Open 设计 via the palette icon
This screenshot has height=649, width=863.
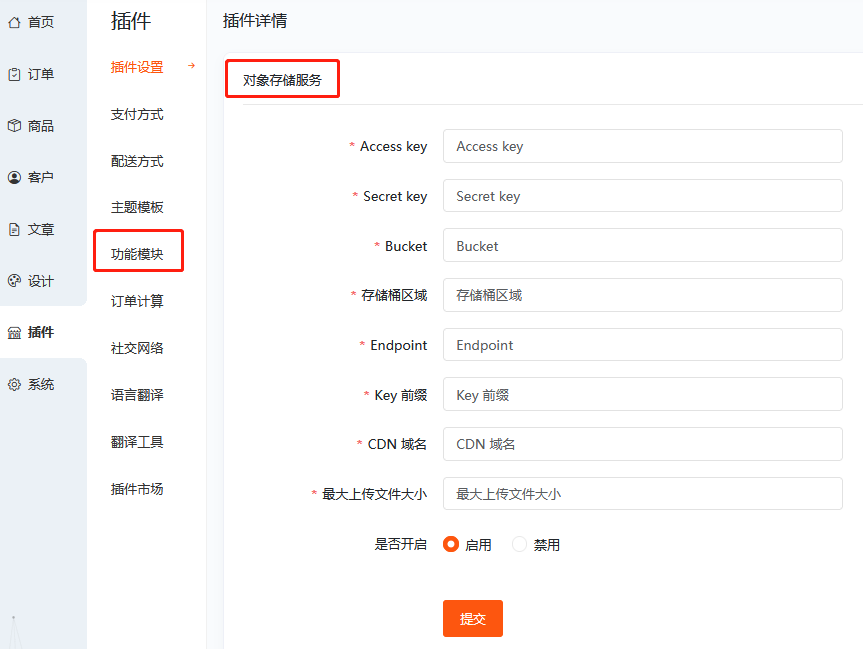click(14, 281)
